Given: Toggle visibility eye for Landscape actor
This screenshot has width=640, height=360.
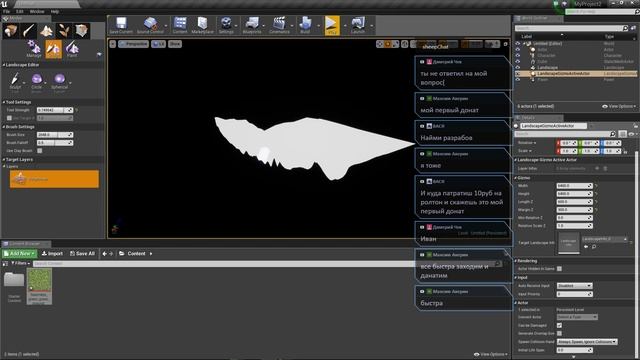Looking at the screenshot, I should [x=518, y=67].
